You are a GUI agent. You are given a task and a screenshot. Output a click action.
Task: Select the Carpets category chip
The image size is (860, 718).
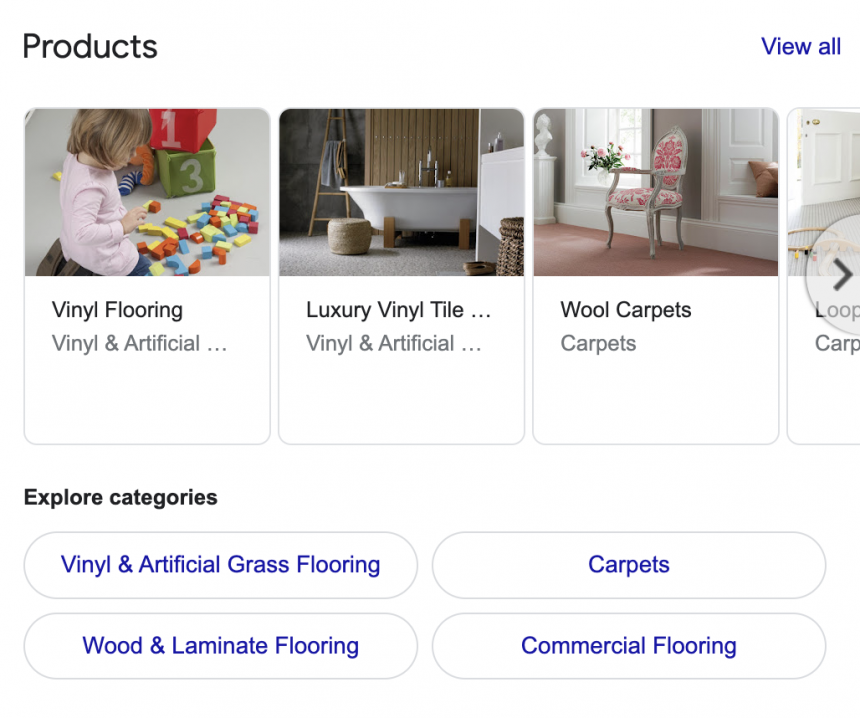(x=628, y=565)
